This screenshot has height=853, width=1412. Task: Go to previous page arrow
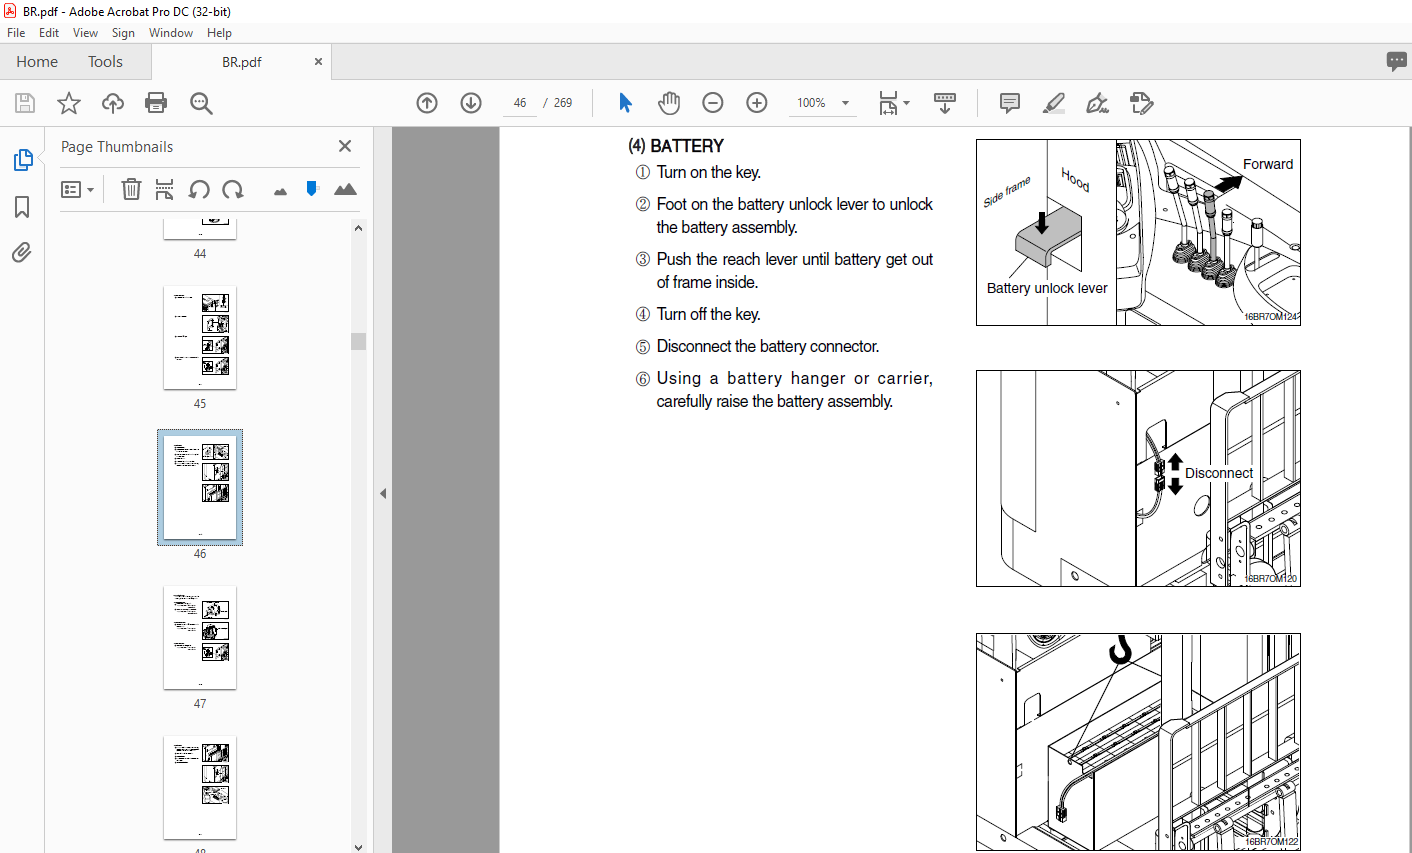pos(427,103)
